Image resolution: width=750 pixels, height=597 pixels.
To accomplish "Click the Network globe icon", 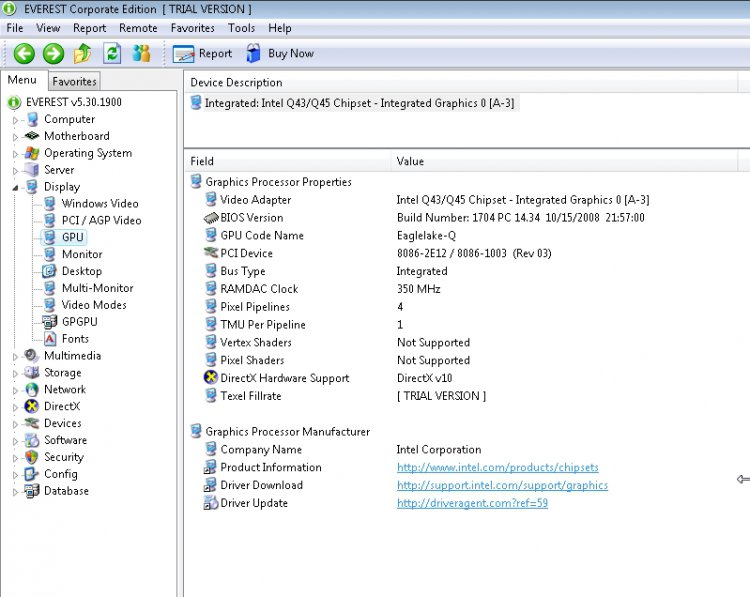I will [32, 389].
